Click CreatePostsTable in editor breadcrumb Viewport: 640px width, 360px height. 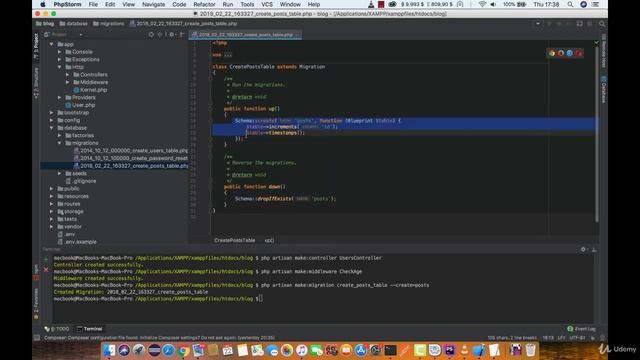(234, 240)
